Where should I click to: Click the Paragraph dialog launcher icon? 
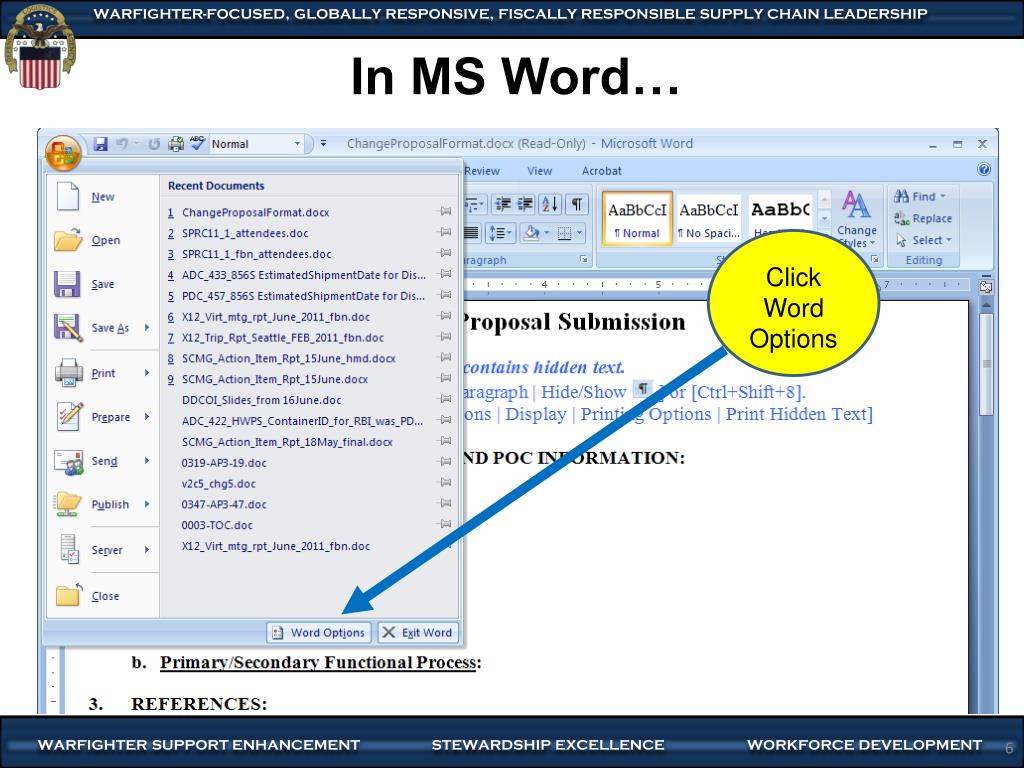click(x=583, y=260)
